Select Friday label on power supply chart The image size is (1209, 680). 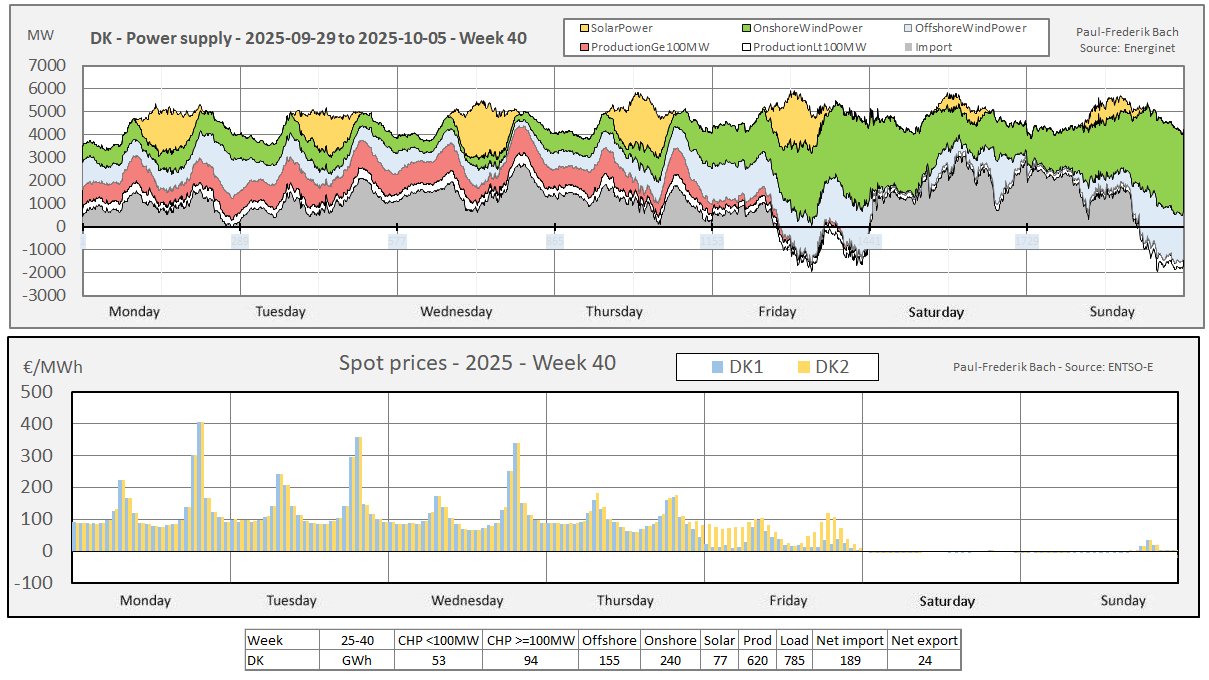pos(777,312)
